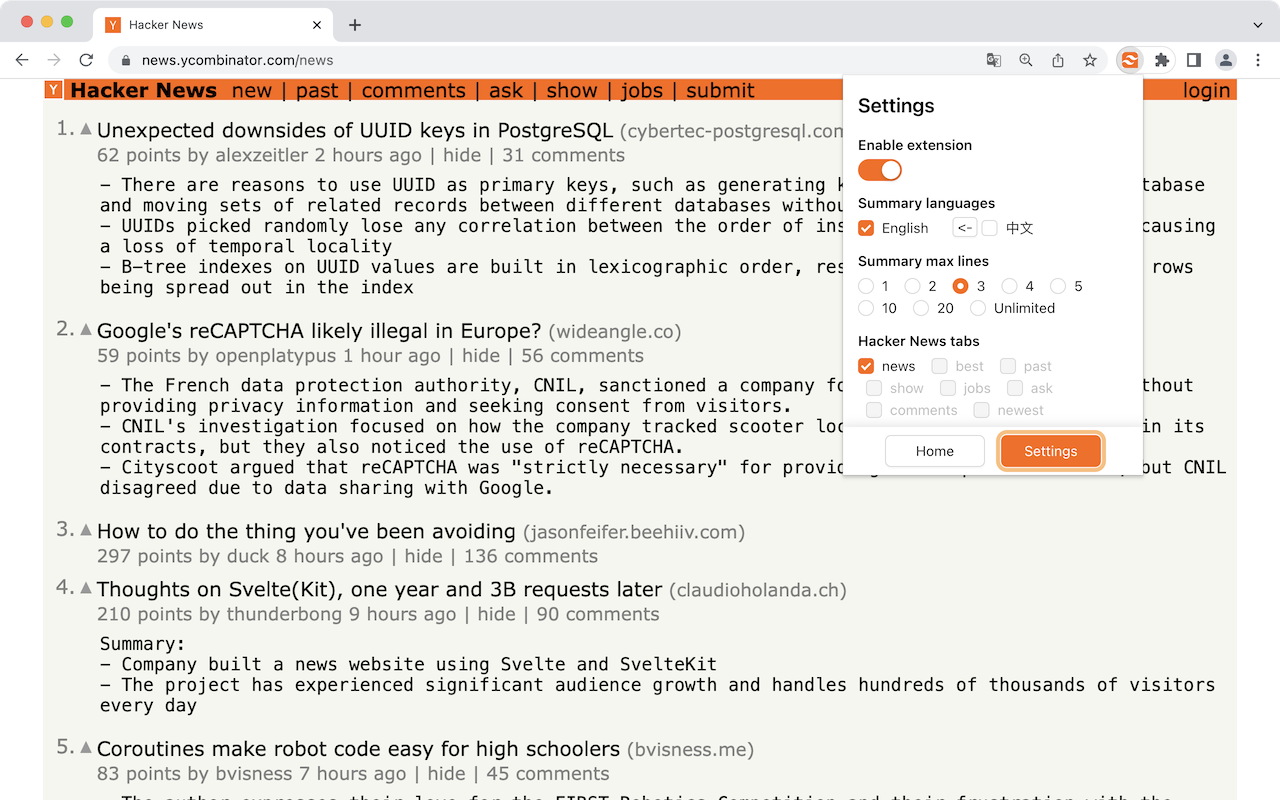This screenshot has width=1280, height=800.
Task: Click the language arrow '<-' button
Action: click(964, 227)
